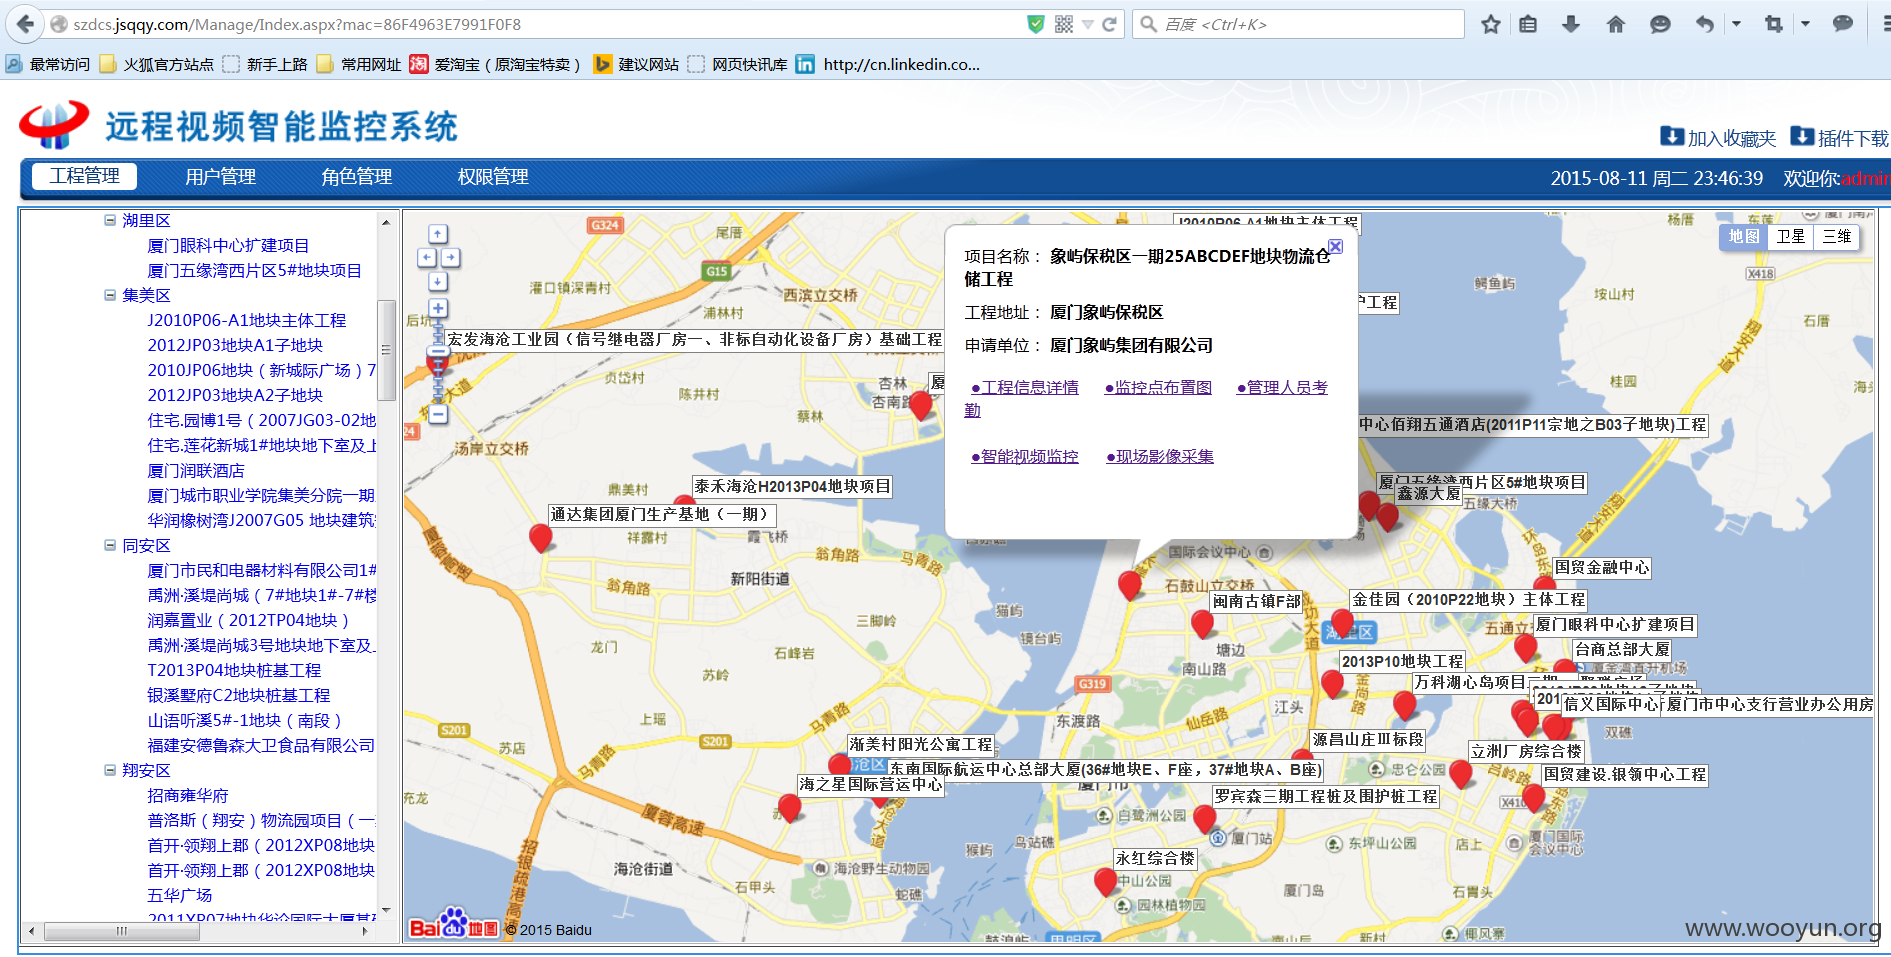
Task: Open the downloads arrow icon
Action: (1571, 24)
